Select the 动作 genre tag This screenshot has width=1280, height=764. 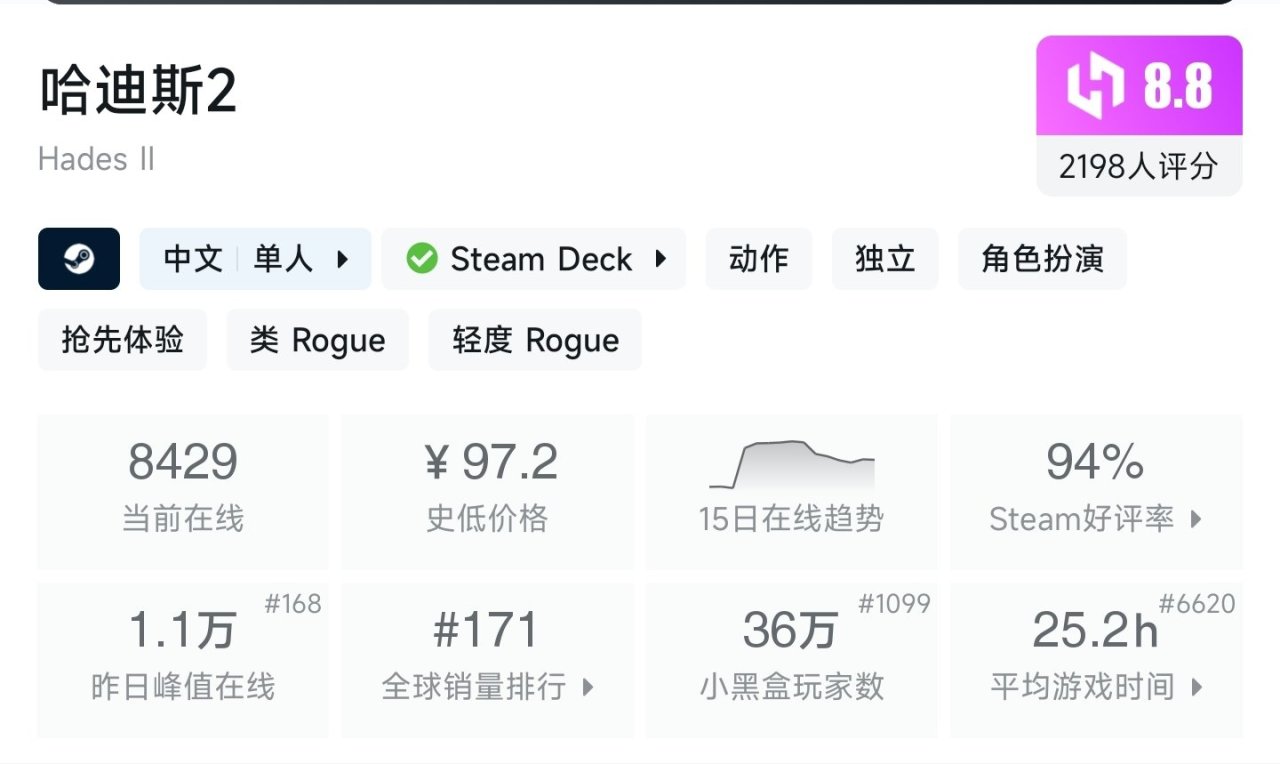(758, 259)
